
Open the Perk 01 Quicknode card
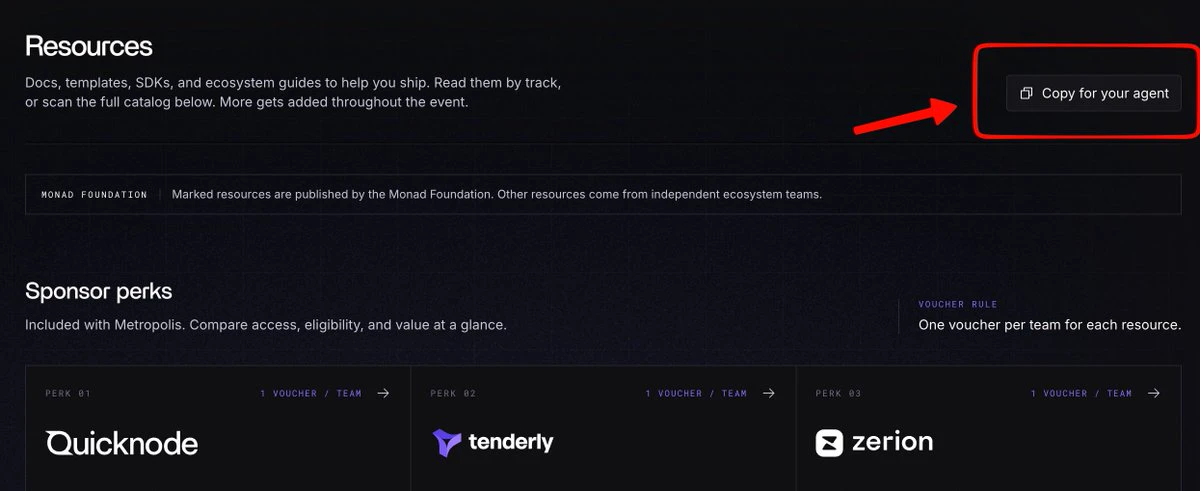click(x=218, y=428)
